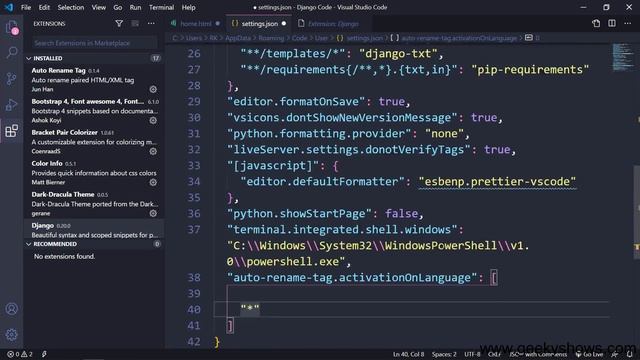Viewport: 640px width, 360px height.
Task: Click the "*" string on line 40
Action: pyautogui.click(x=250, y=309)
